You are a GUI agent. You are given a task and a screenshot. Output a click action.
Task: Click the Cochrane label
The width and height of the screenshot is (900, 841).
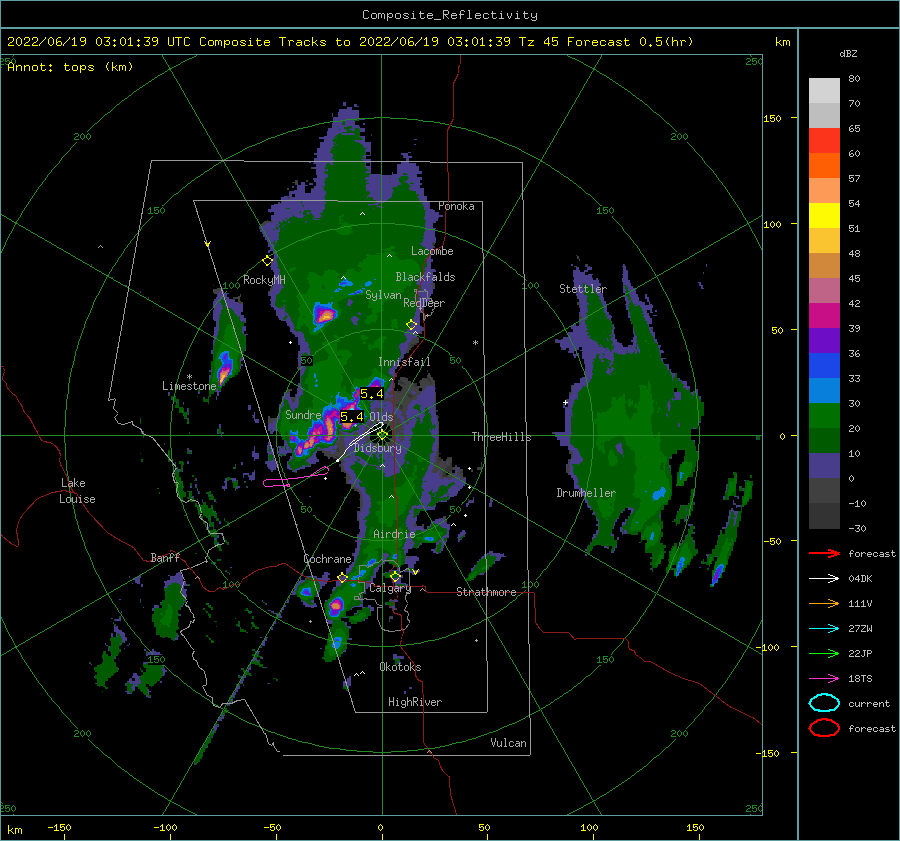tap(327, 559)
